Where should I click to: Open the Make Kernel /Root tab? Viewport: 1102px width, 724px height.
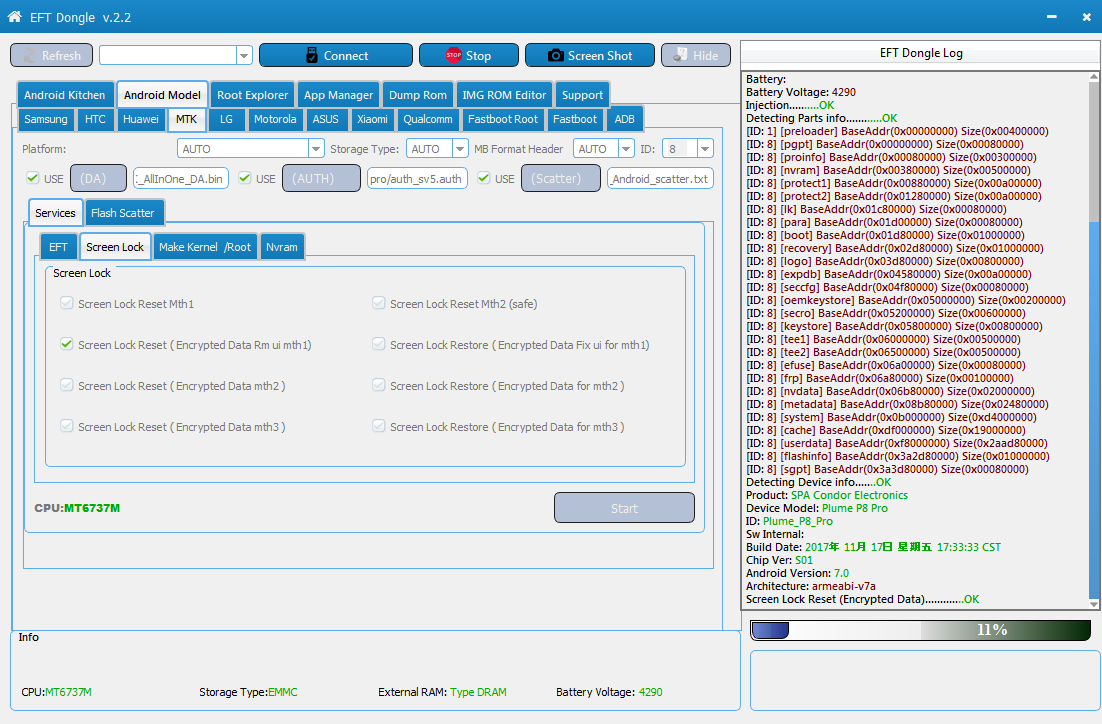tap(205, 247)
